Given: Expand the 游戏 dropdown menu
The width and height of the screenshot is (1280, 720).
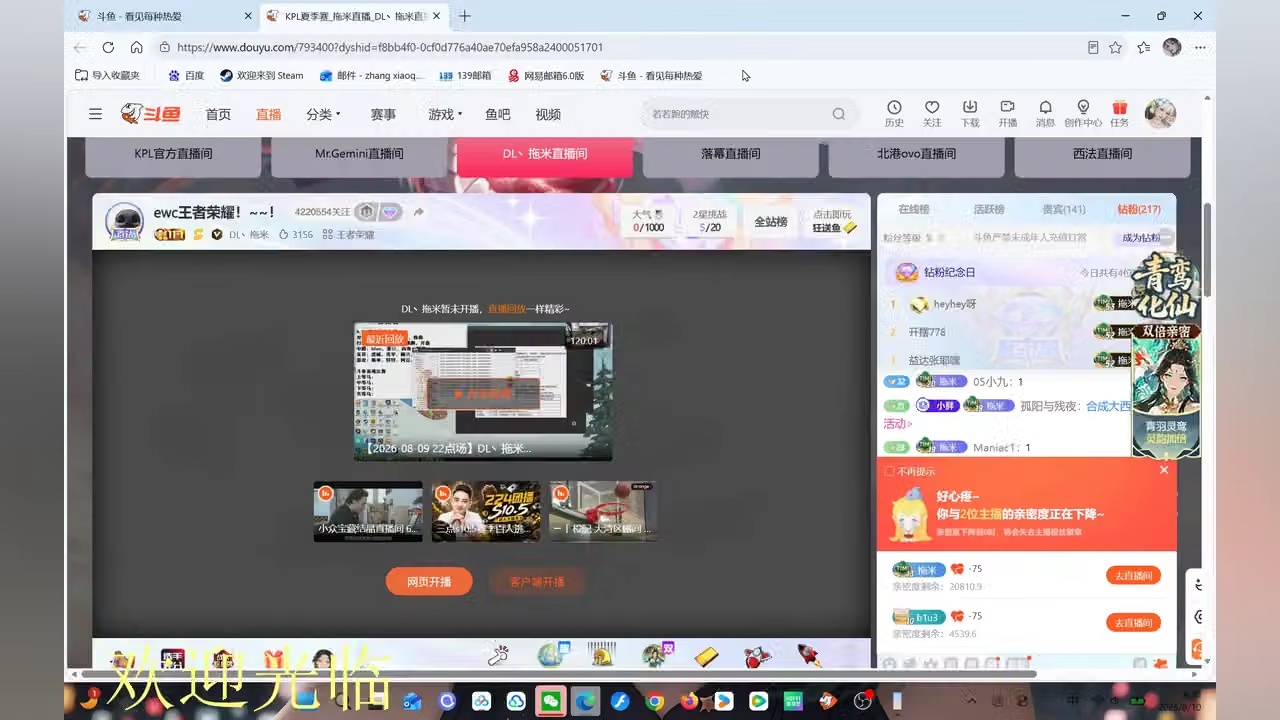Looking at the screenshot, I should click(x=445, y=114).
